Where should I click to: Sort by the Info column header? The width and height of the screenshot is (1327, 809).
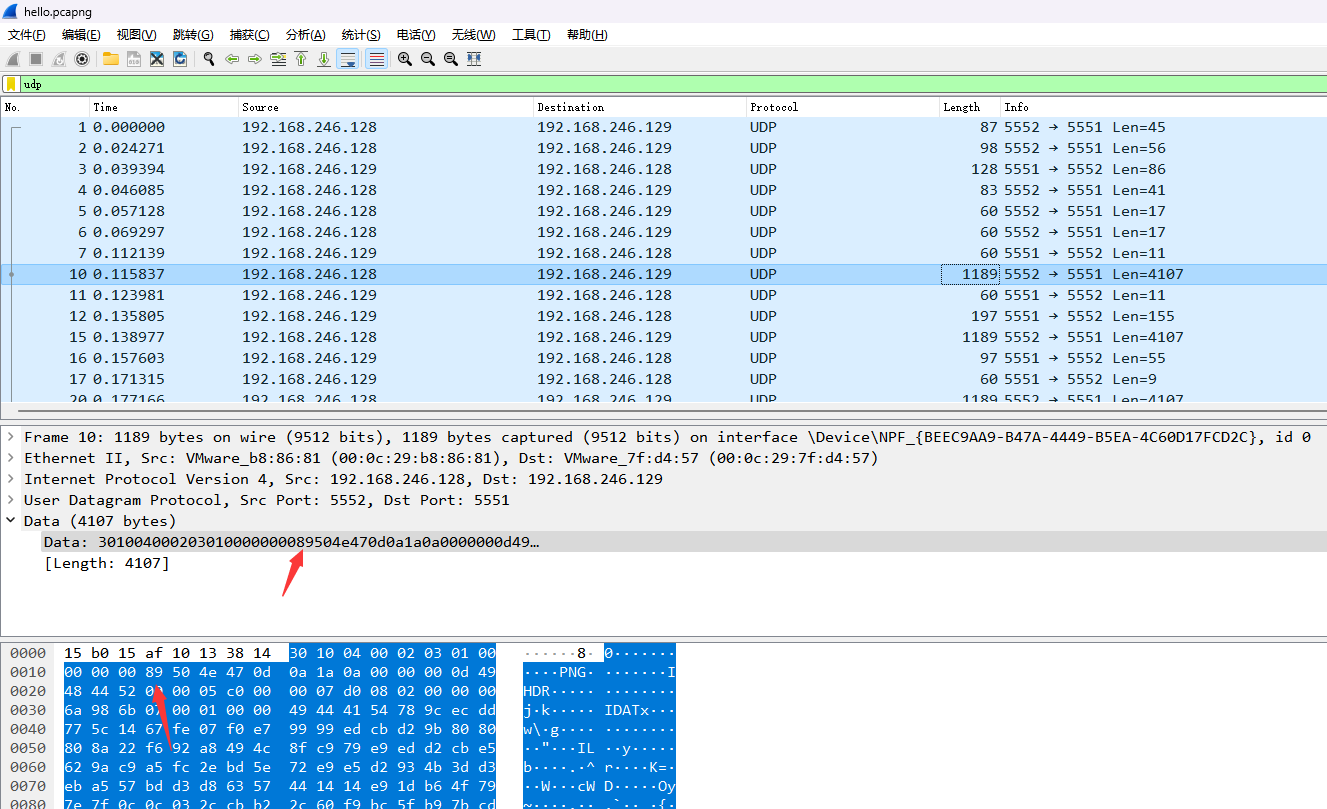click(x=1163, y=107)
